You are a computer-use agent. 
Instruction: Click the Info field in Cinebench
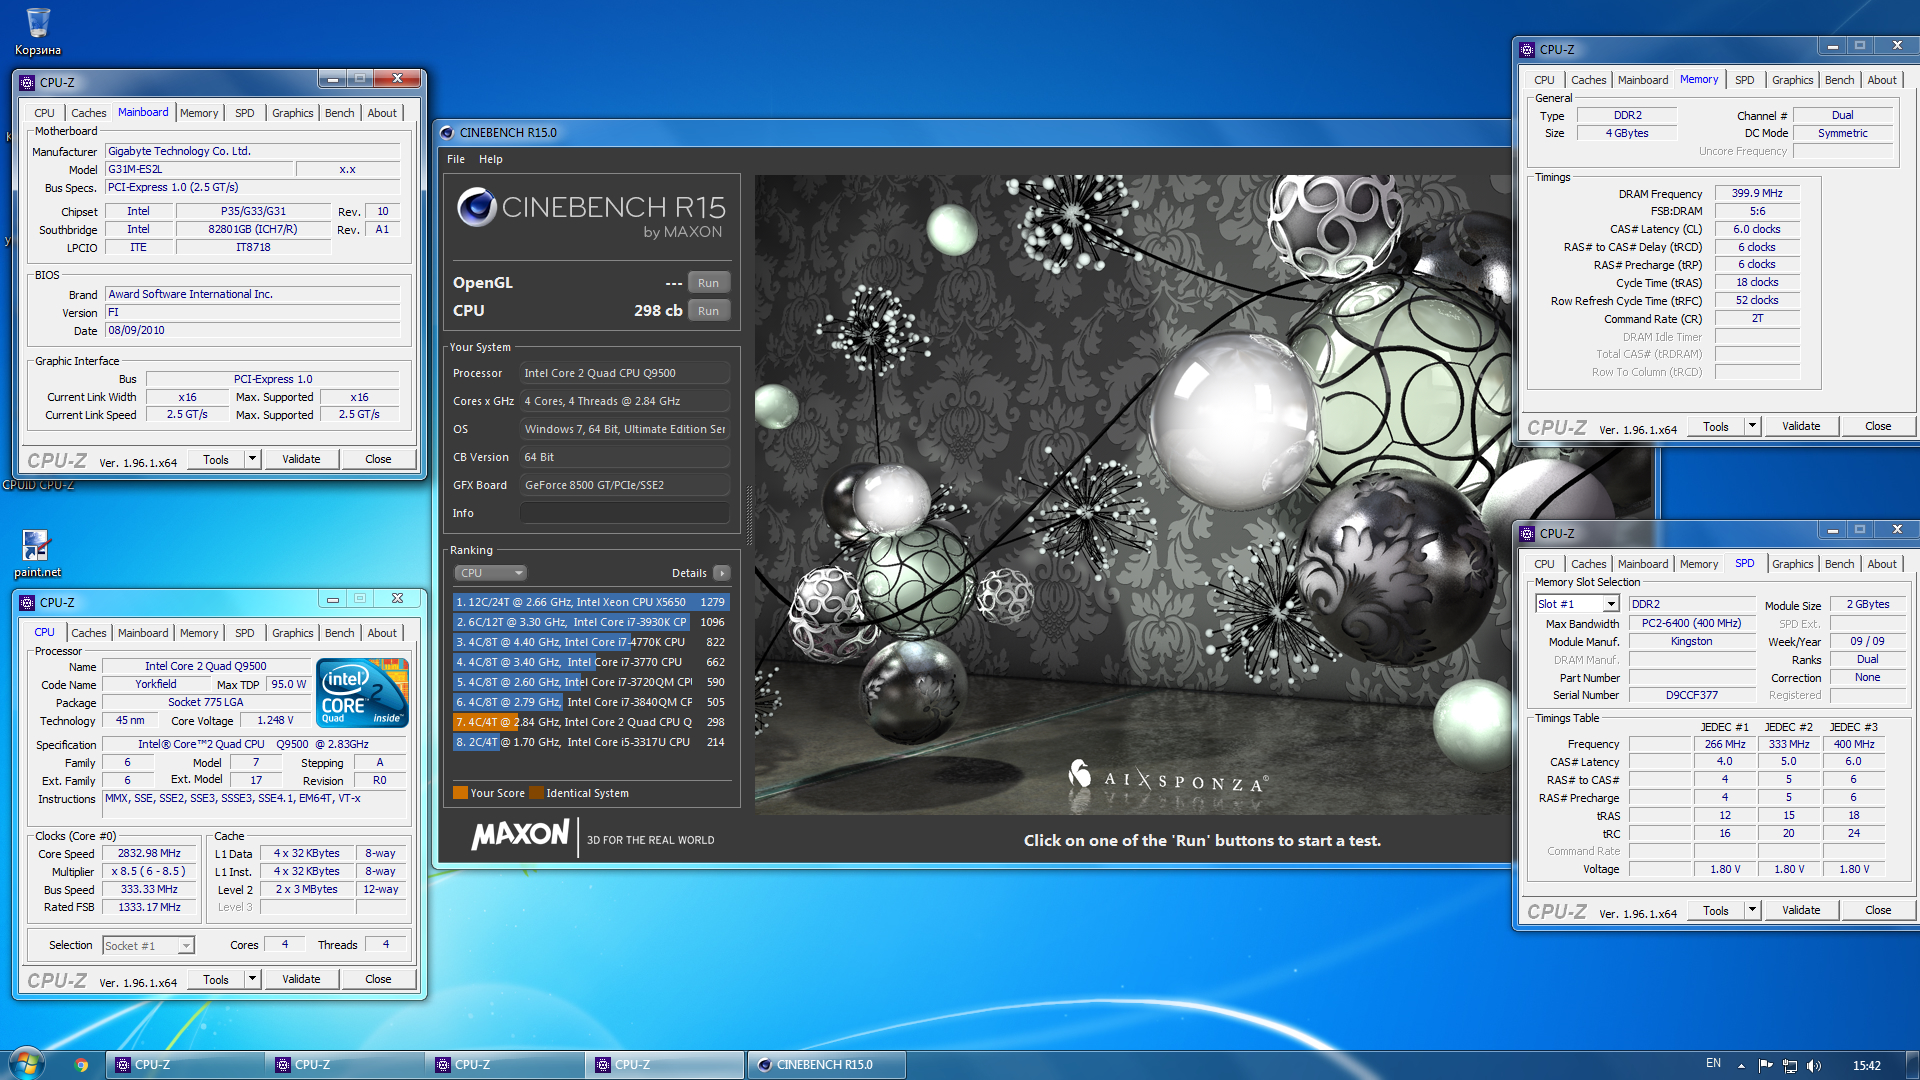coord(624,513)
